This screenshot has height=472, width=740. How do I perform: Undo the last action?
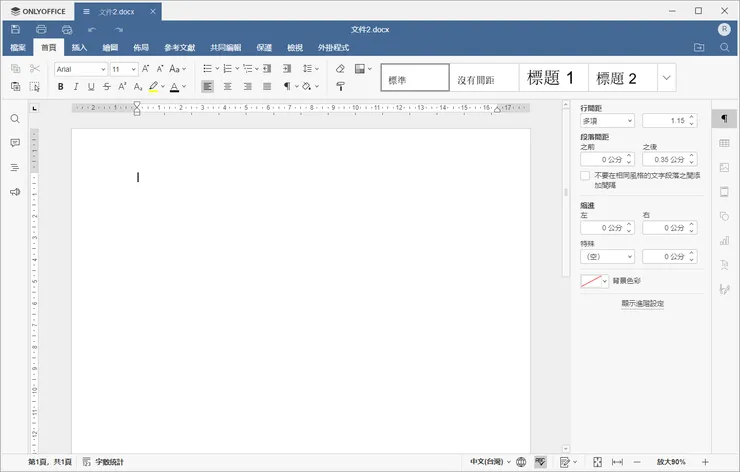(x=92, y=30)
